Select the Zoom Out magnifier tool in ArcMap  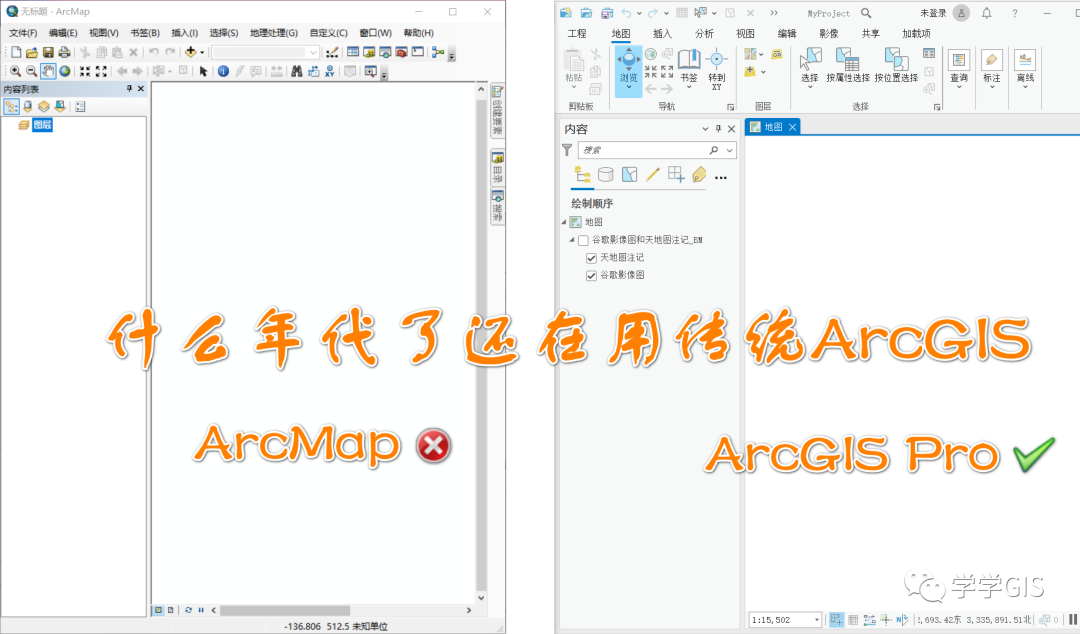32,71
